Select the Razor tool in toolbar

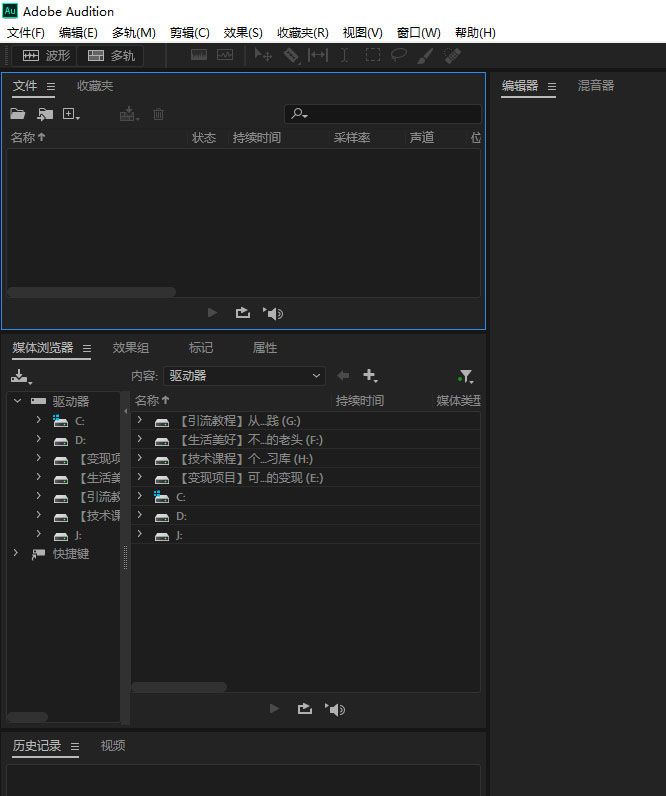(x=291, y=56)
